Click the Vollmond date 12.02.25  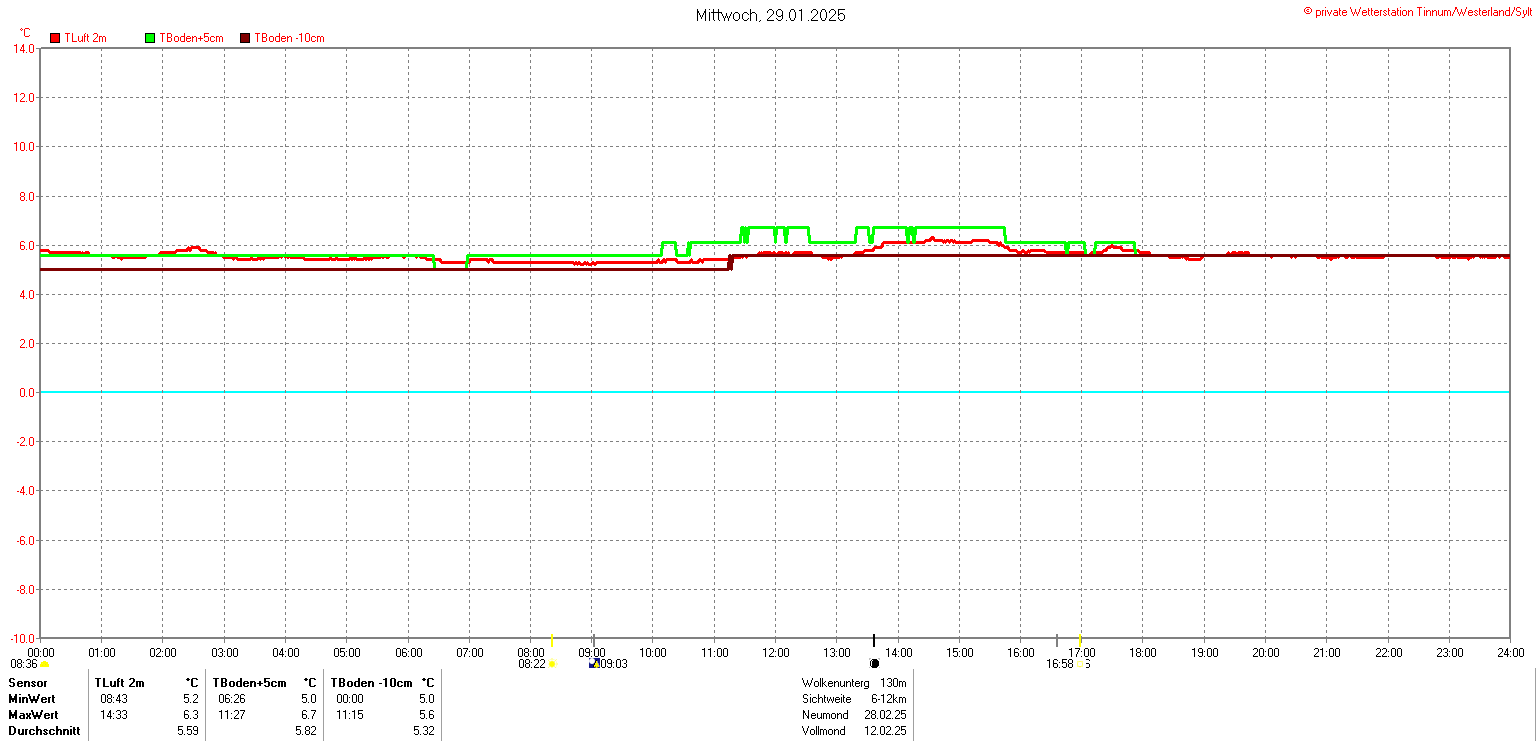point(886,731)
